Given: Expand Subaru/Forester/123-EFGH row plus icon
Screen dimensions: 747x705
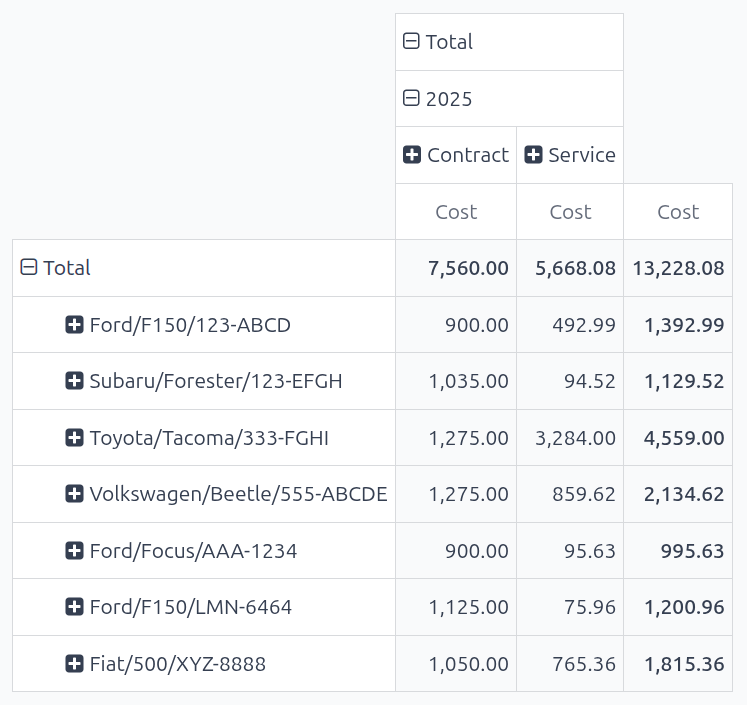Looking at the screenshot, I should (x=74, y=381).
